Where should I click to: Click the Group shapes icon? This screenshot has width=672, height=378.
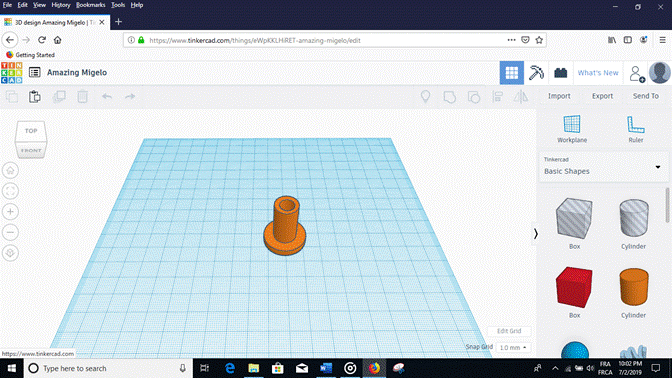450,97
